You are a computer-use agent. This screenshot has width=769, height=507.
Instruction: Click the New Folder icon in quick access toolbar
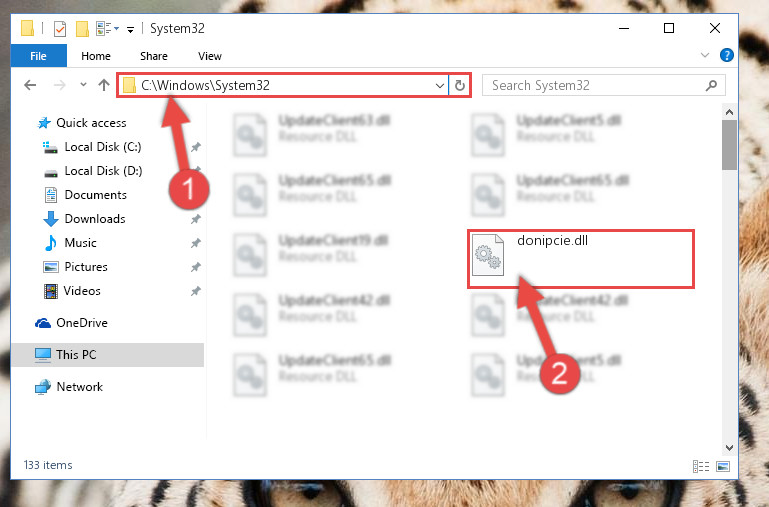pyautogui.click(x=82, y=29)
